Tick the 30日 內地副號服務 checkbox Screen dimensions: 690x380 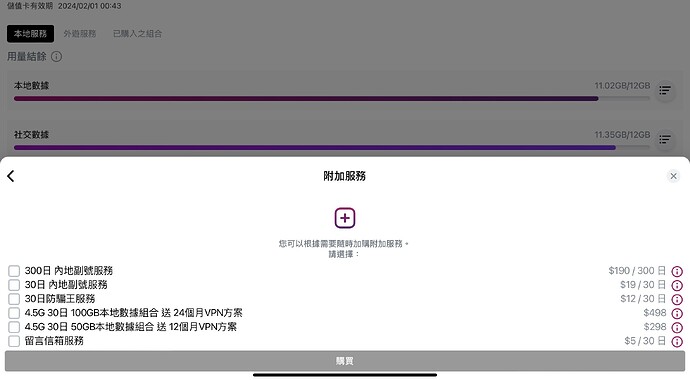(x=14, y=285)
